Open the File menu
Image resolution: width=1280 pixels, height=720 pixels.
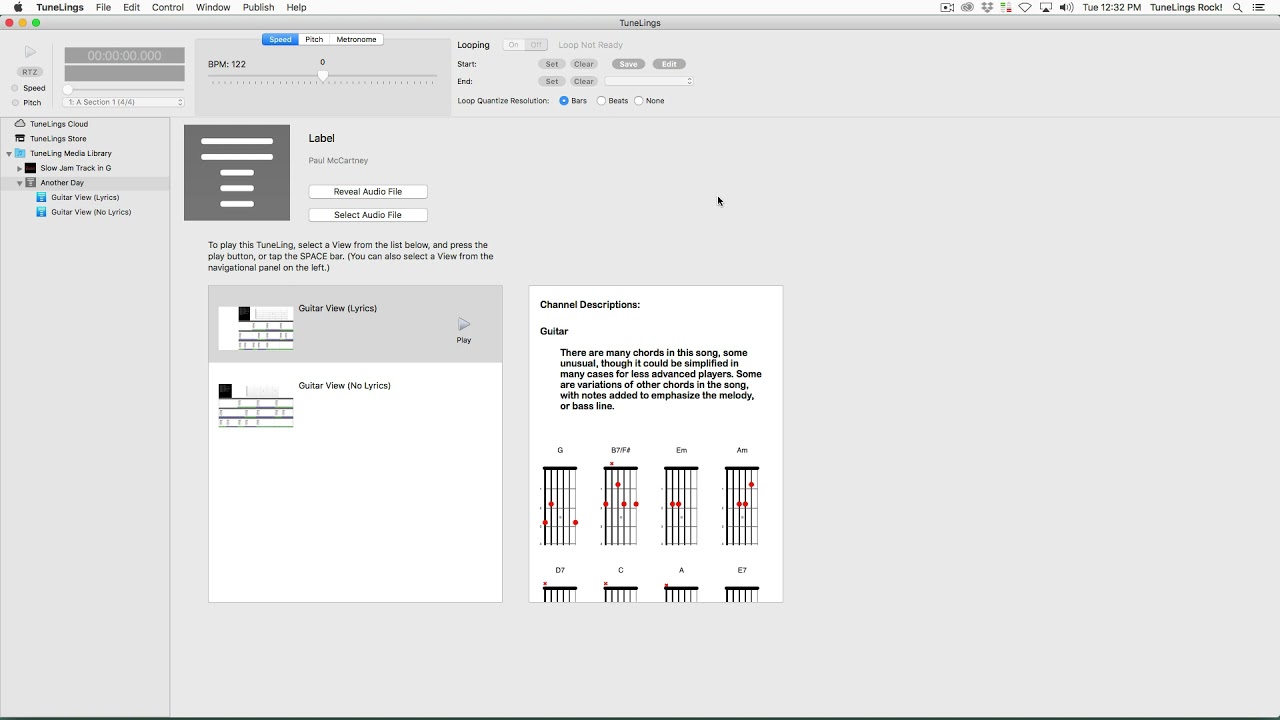point(103,7)
